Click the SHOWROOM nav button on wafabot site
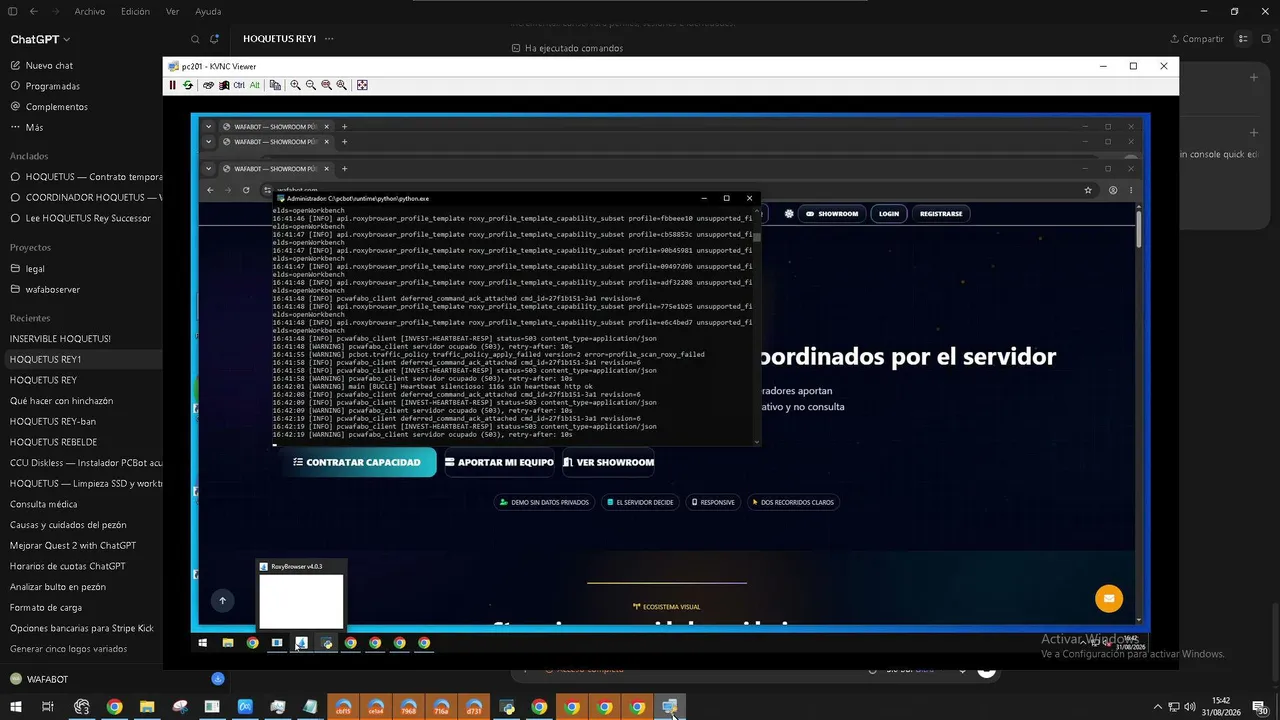The height and width of the screenshot is (720, 1280). (x=832, y=213)
